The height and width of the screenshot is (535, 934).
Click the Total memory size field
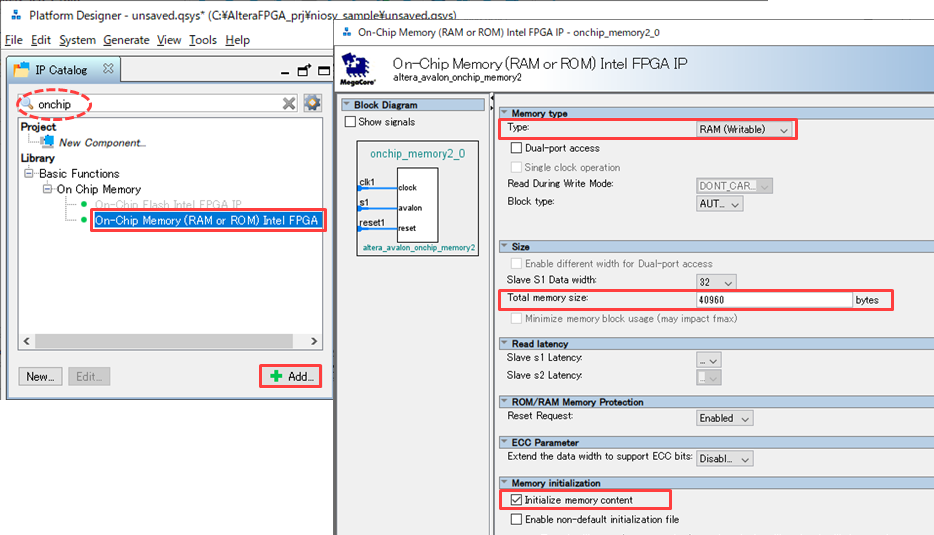[774, 300]
